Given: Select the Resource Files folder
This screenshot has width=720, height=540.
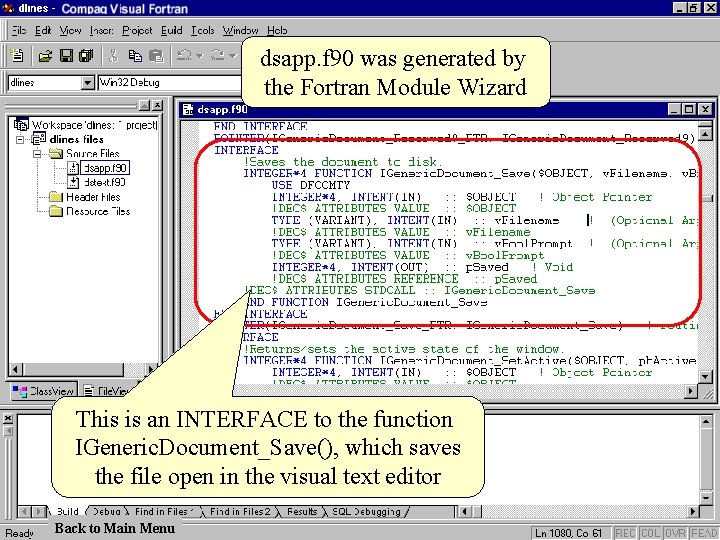Looking at the screenshot, I should (98, 211).
